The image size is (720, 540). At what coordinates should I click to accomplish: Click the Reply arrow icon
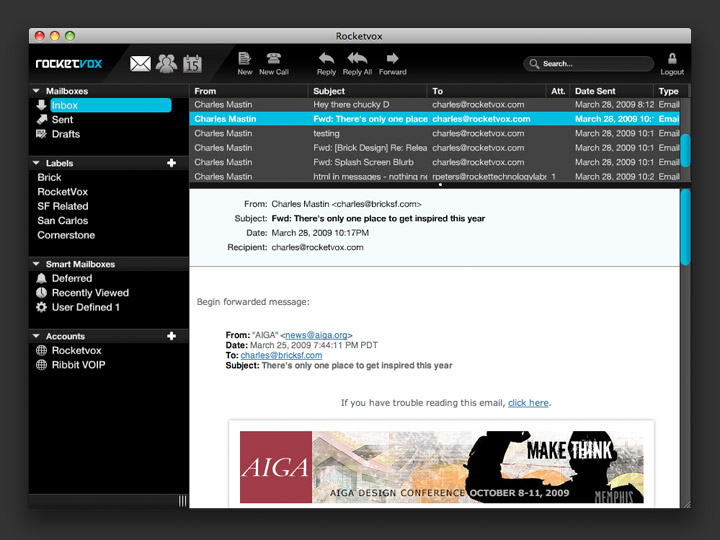click(326, 58)
